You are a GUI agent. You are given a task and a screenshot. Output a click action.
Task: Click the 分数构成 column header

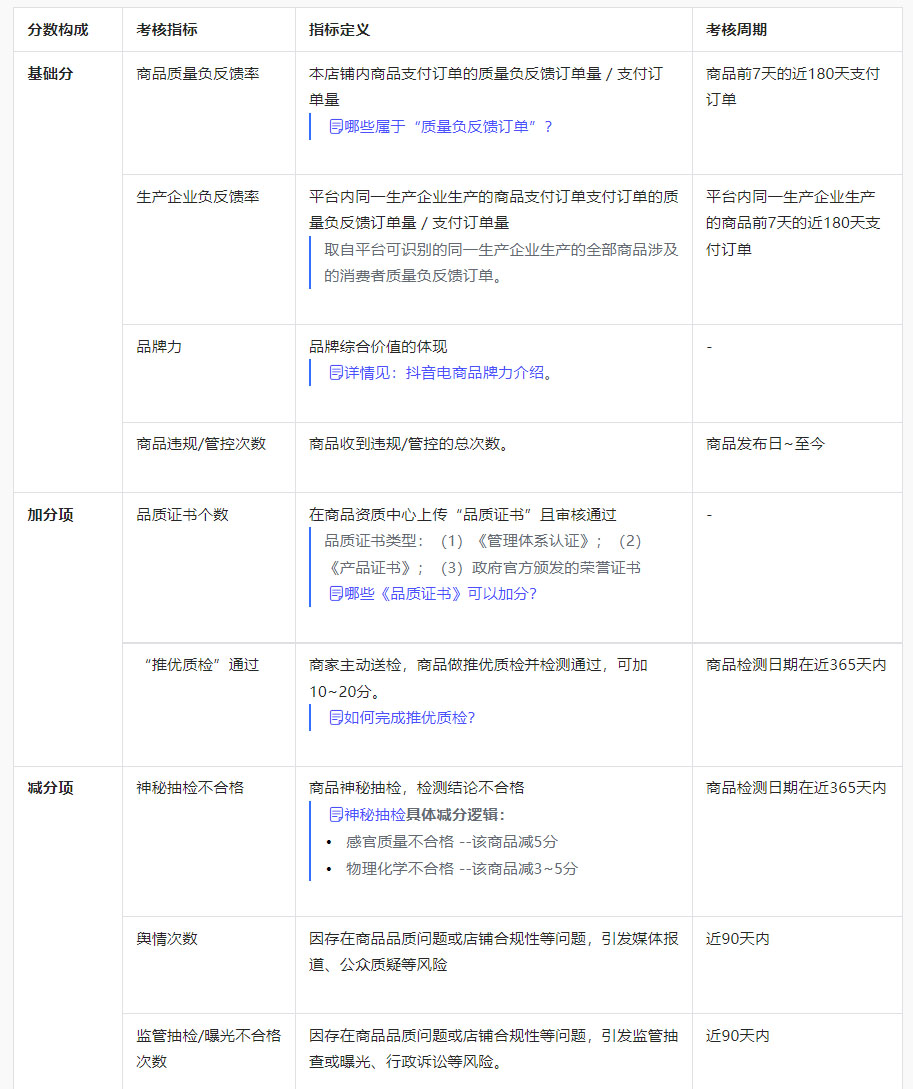(58, 30)
